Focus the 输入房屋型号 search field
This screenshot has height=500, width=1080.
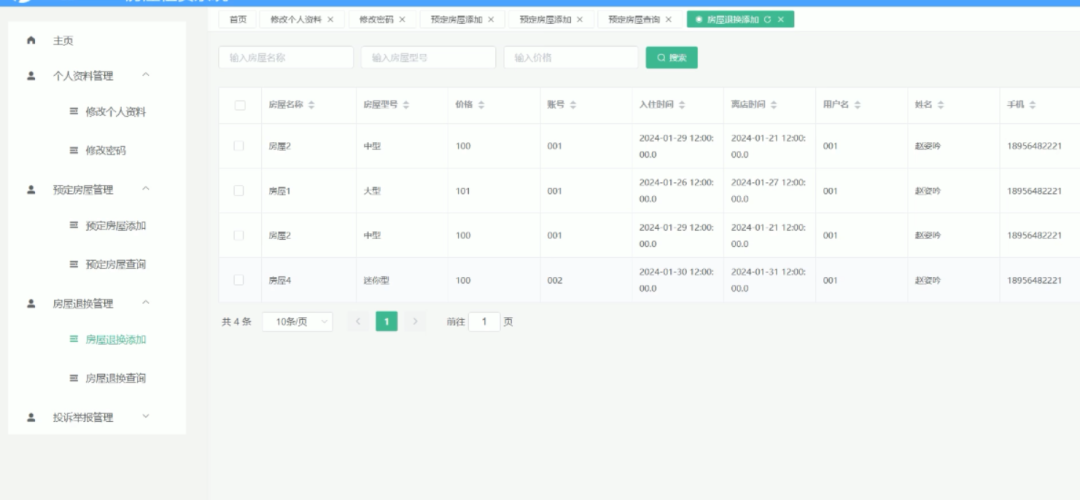[x=428, y=58]
